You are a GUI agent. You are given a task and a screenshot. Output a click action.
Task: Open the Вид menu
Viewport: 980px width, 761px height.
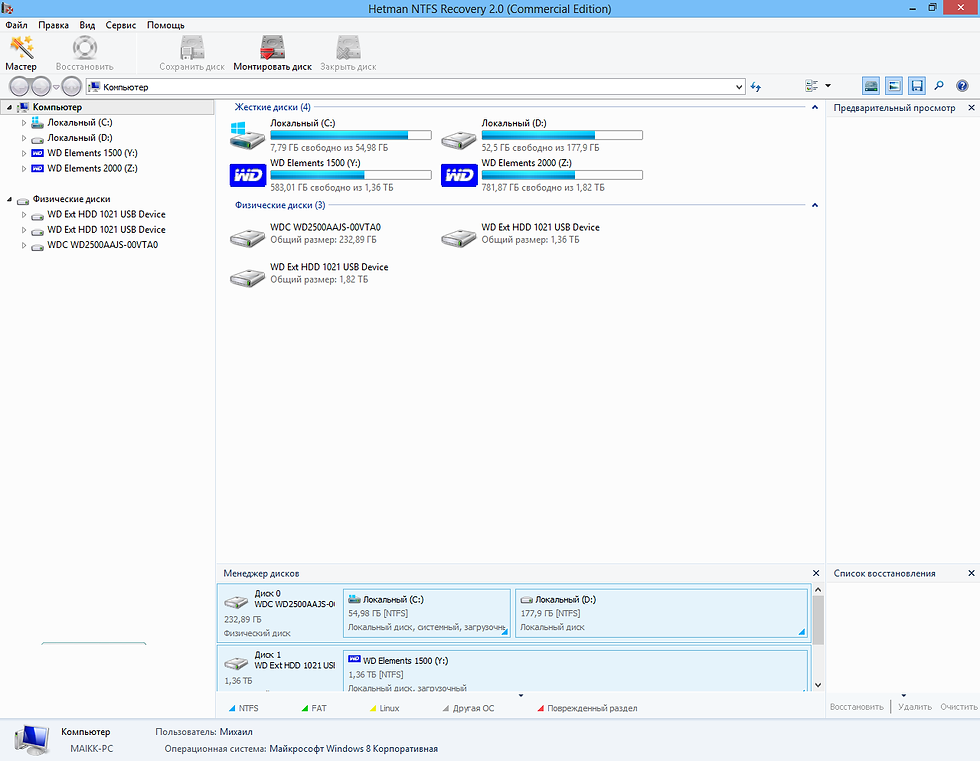click(x=87, y=25)
